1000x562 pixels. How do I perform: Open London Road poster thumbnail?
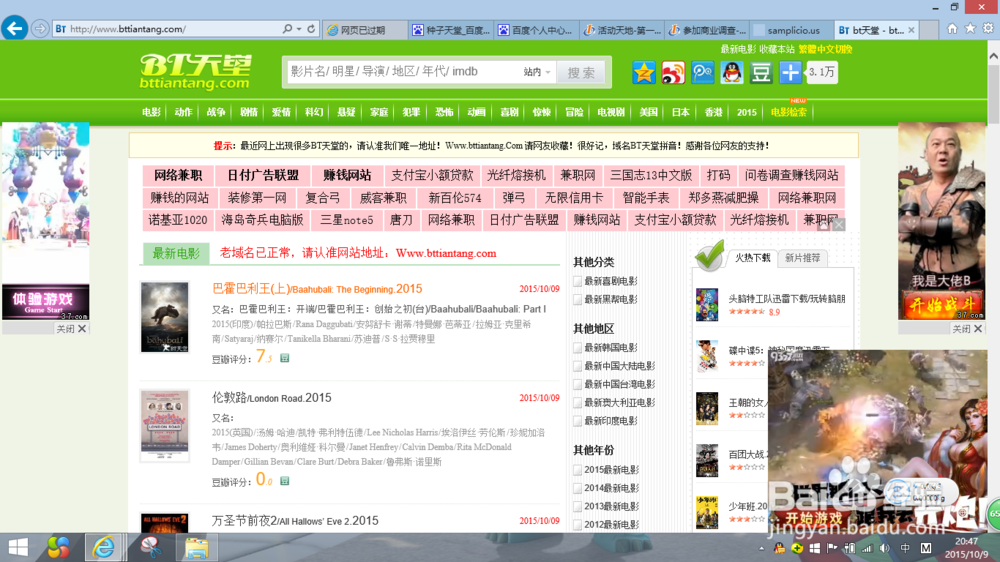pyautogui.click(x=165, y=425)
